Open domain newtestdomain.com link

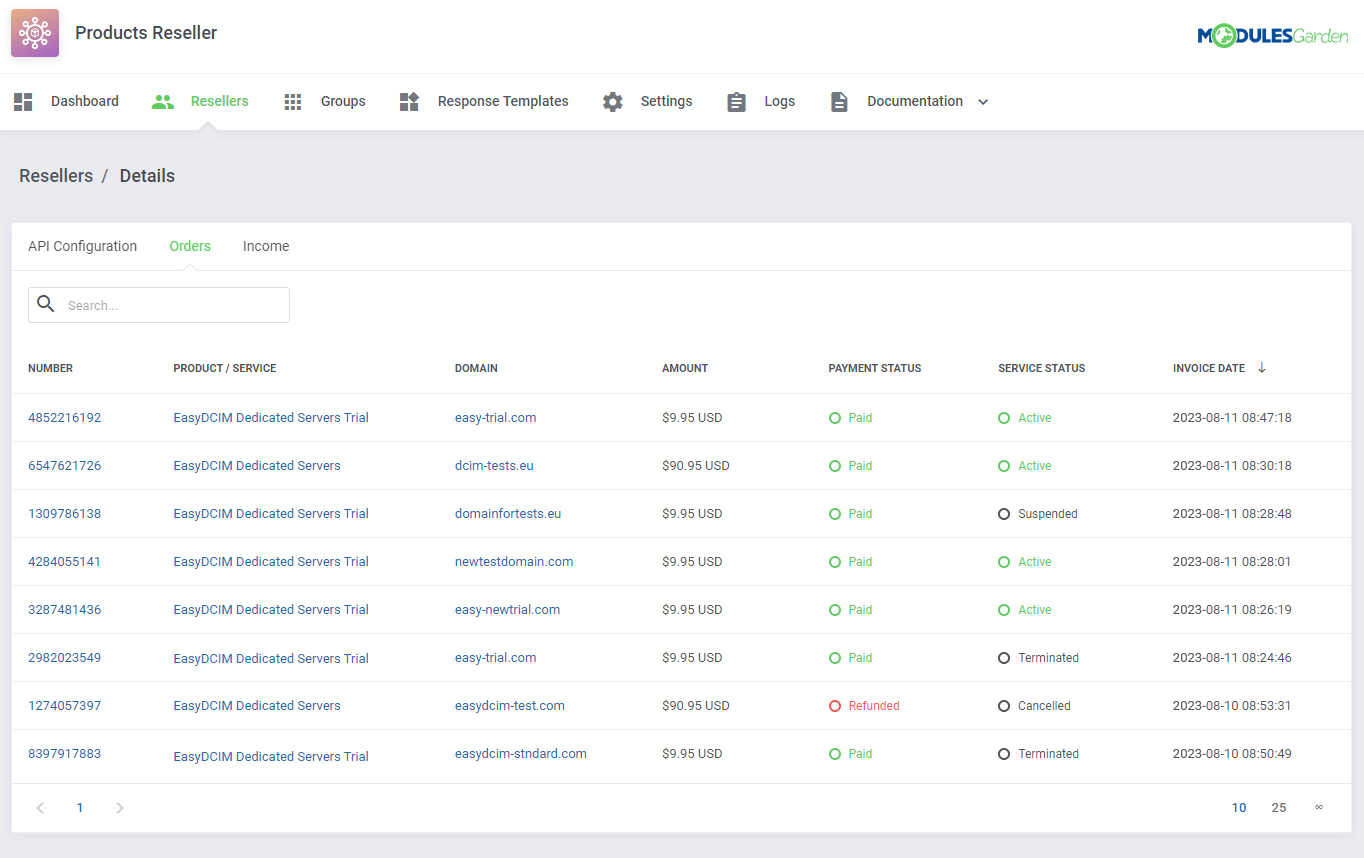click(x=514, y=562)
